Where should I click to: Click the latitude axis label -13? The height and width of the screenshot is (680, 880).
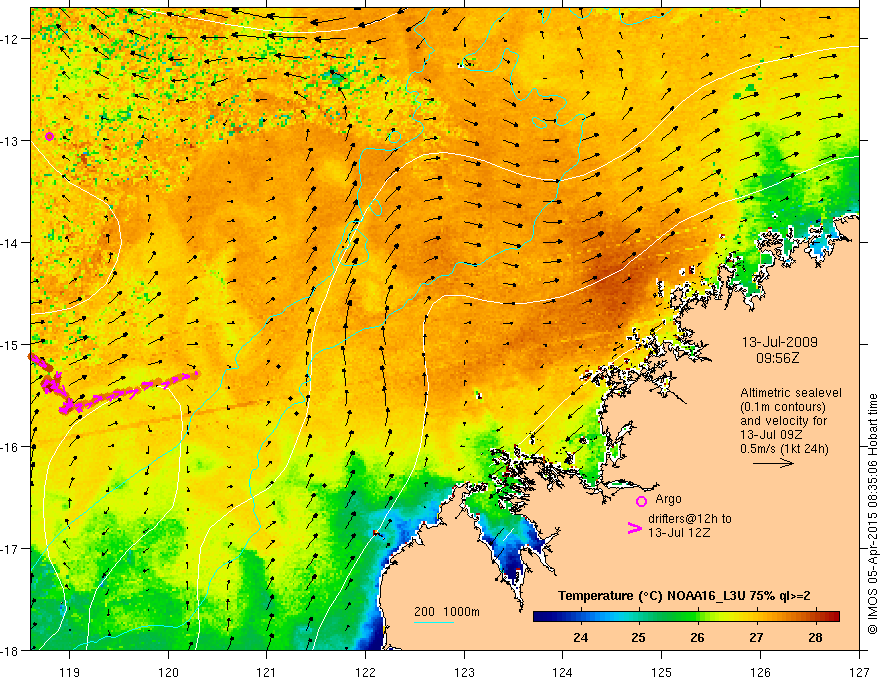point(11,141)
